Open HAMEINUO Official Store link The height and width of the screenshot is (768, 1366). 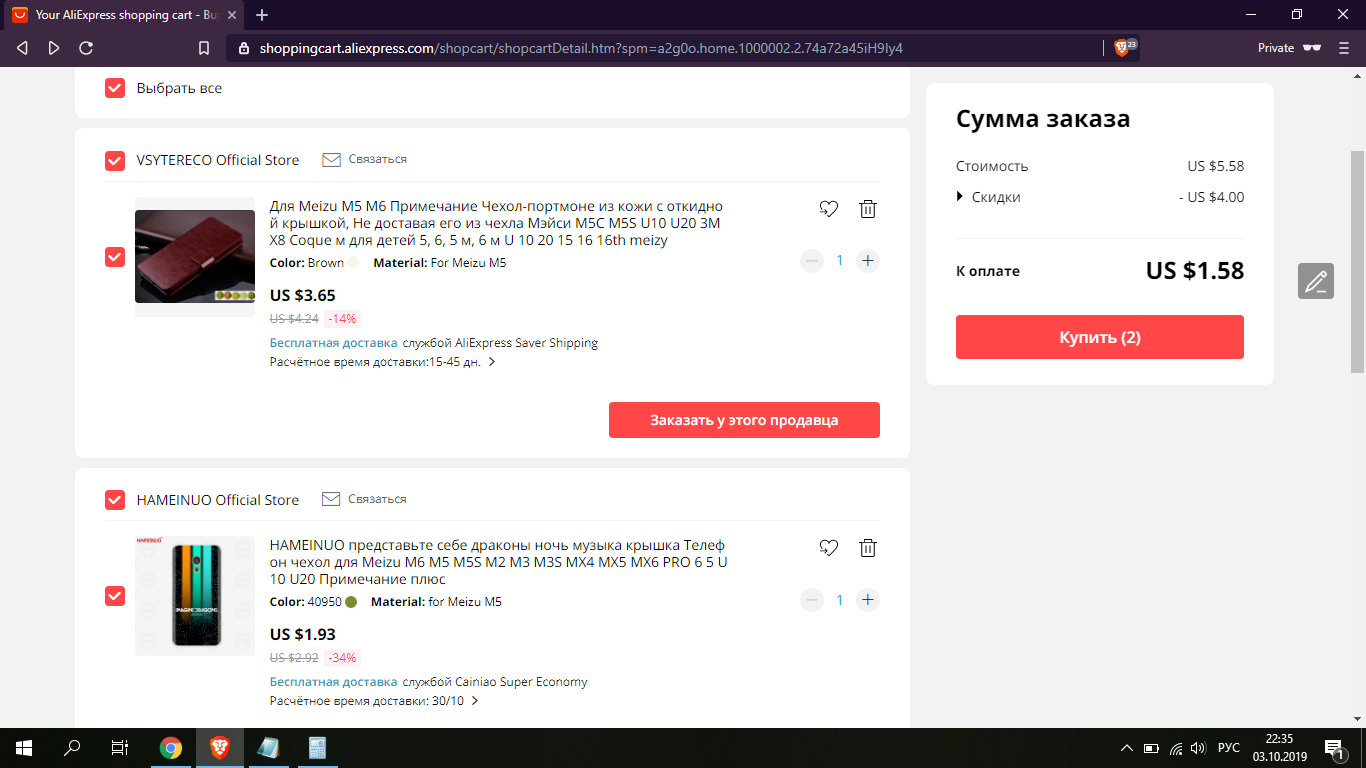pyautogui.click(x=218, y=500)
